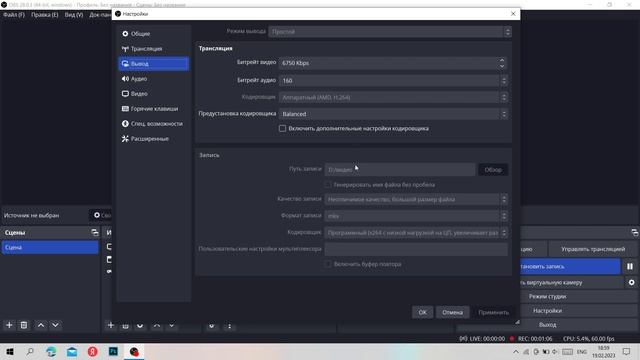Open the Формат записи mkv dropdown
The image size is (640, 360).
click(x=416, y=216)
